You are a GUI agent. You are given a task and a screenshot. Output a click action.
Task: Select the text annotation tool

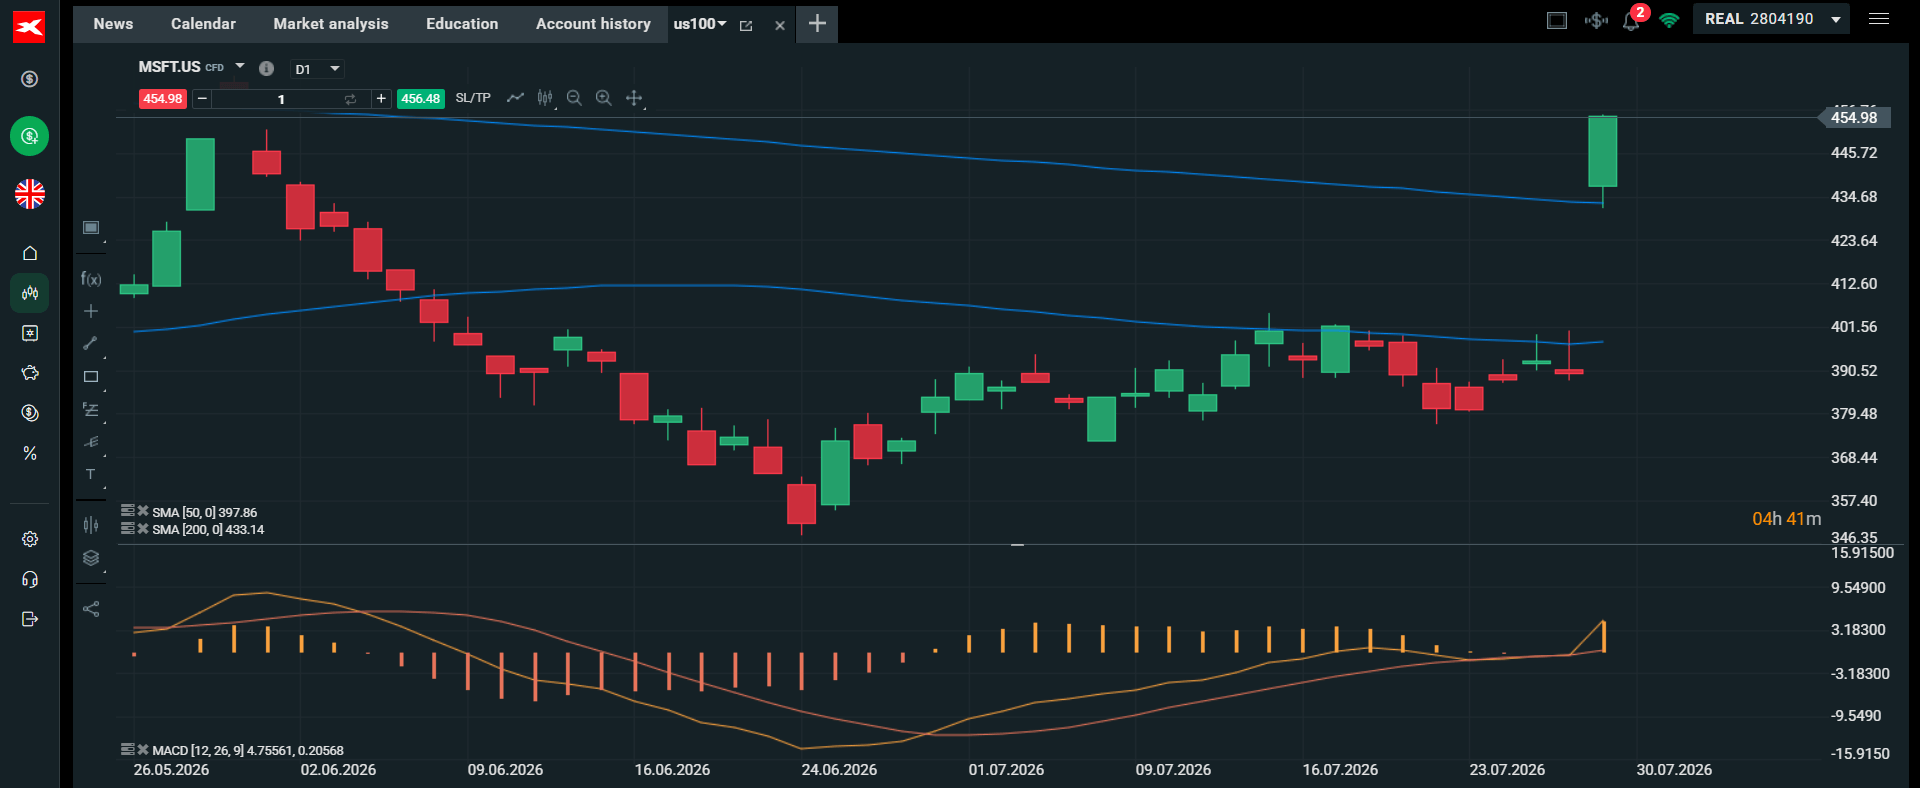(90, 474)
